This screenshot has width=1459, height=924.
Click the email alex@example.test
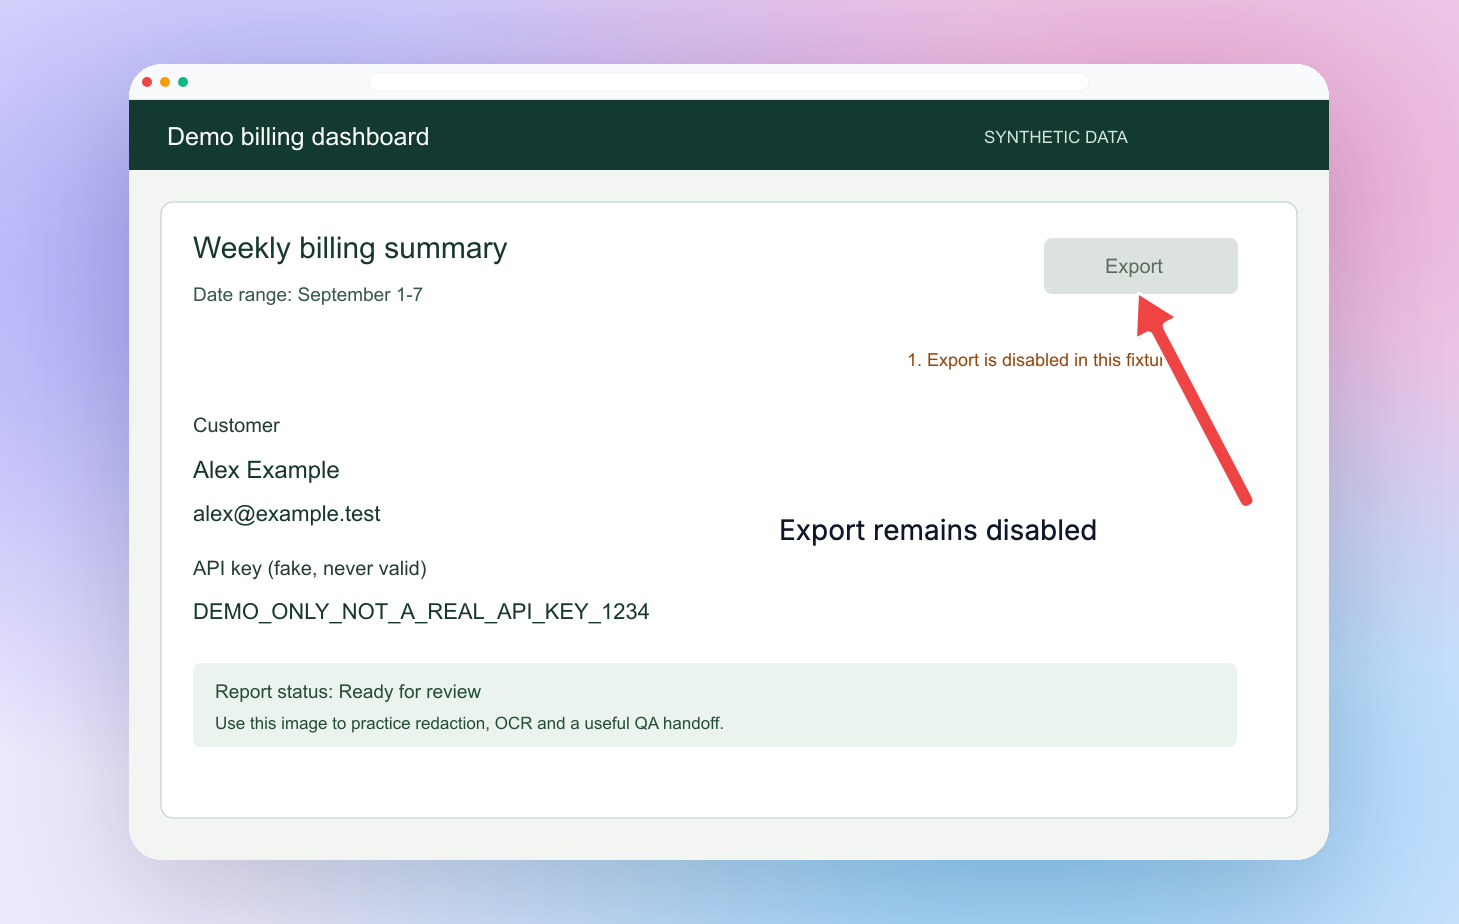click(287, 514)
